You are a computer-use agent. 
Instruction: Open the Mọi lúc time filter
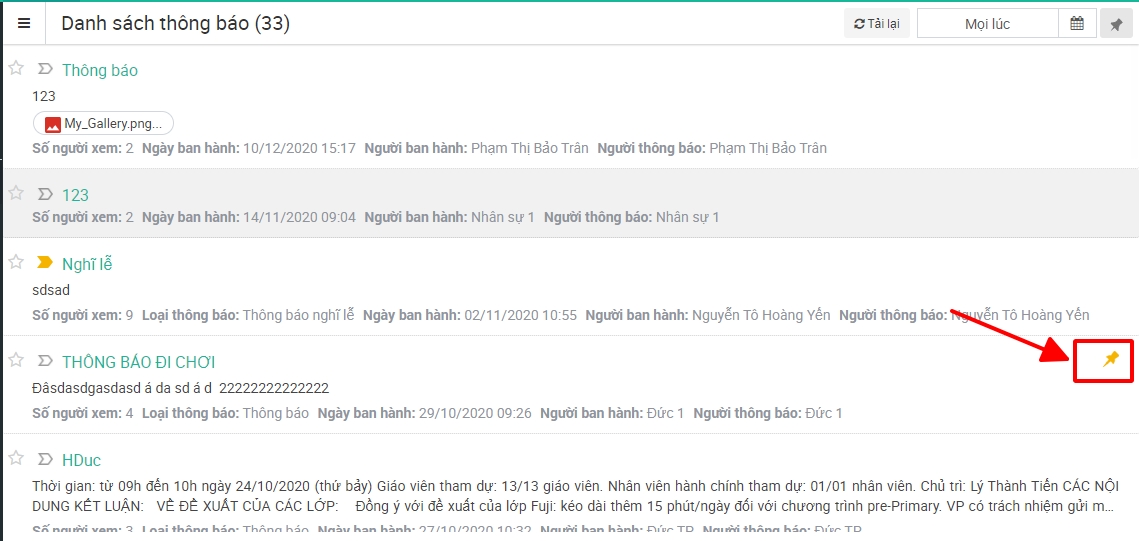[986, 24]
